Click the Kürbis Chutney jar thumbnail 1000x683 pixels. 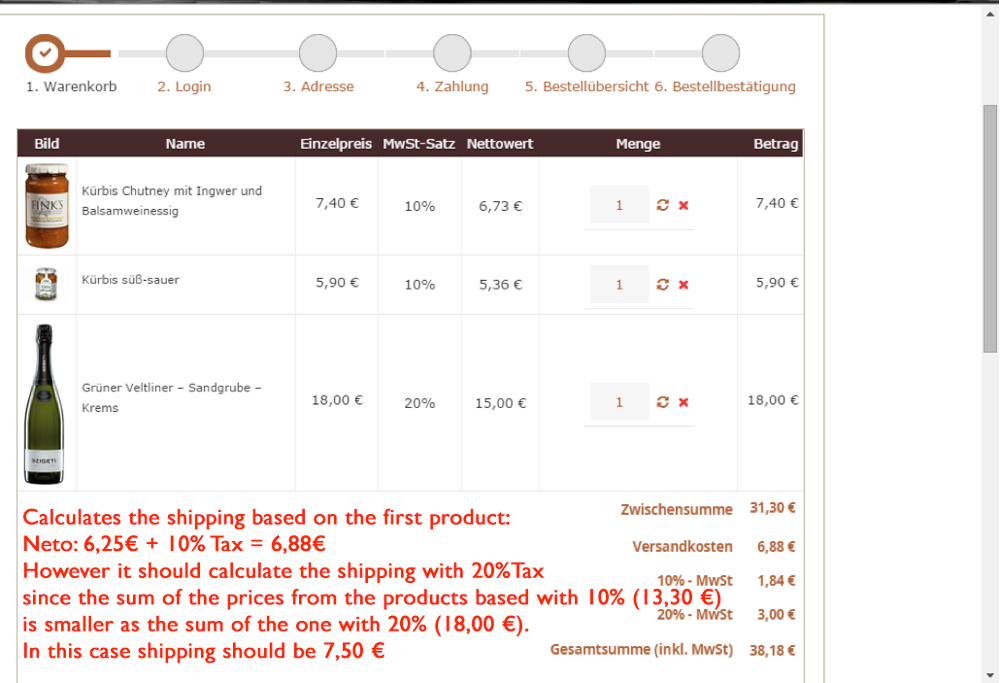point(47,205)
